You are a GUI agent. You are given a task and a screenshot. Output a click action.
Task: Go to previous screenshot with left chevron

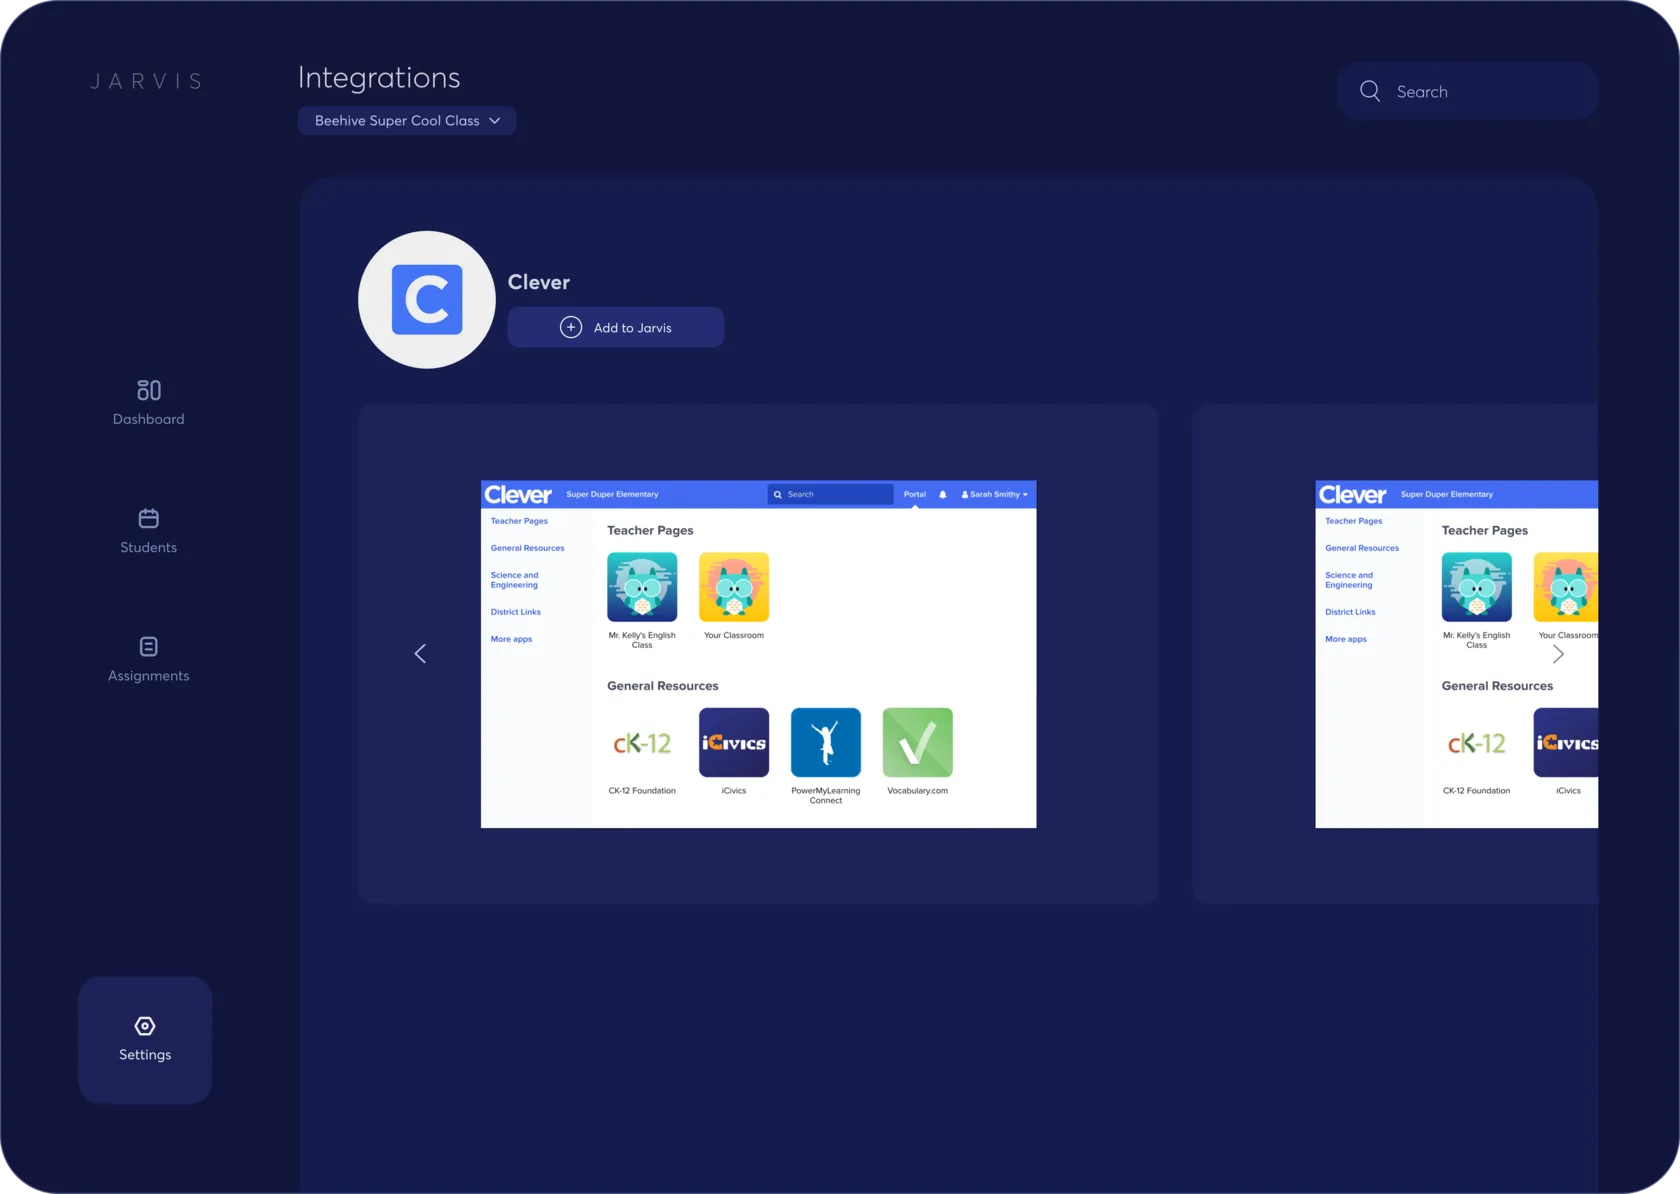[420, 654]
